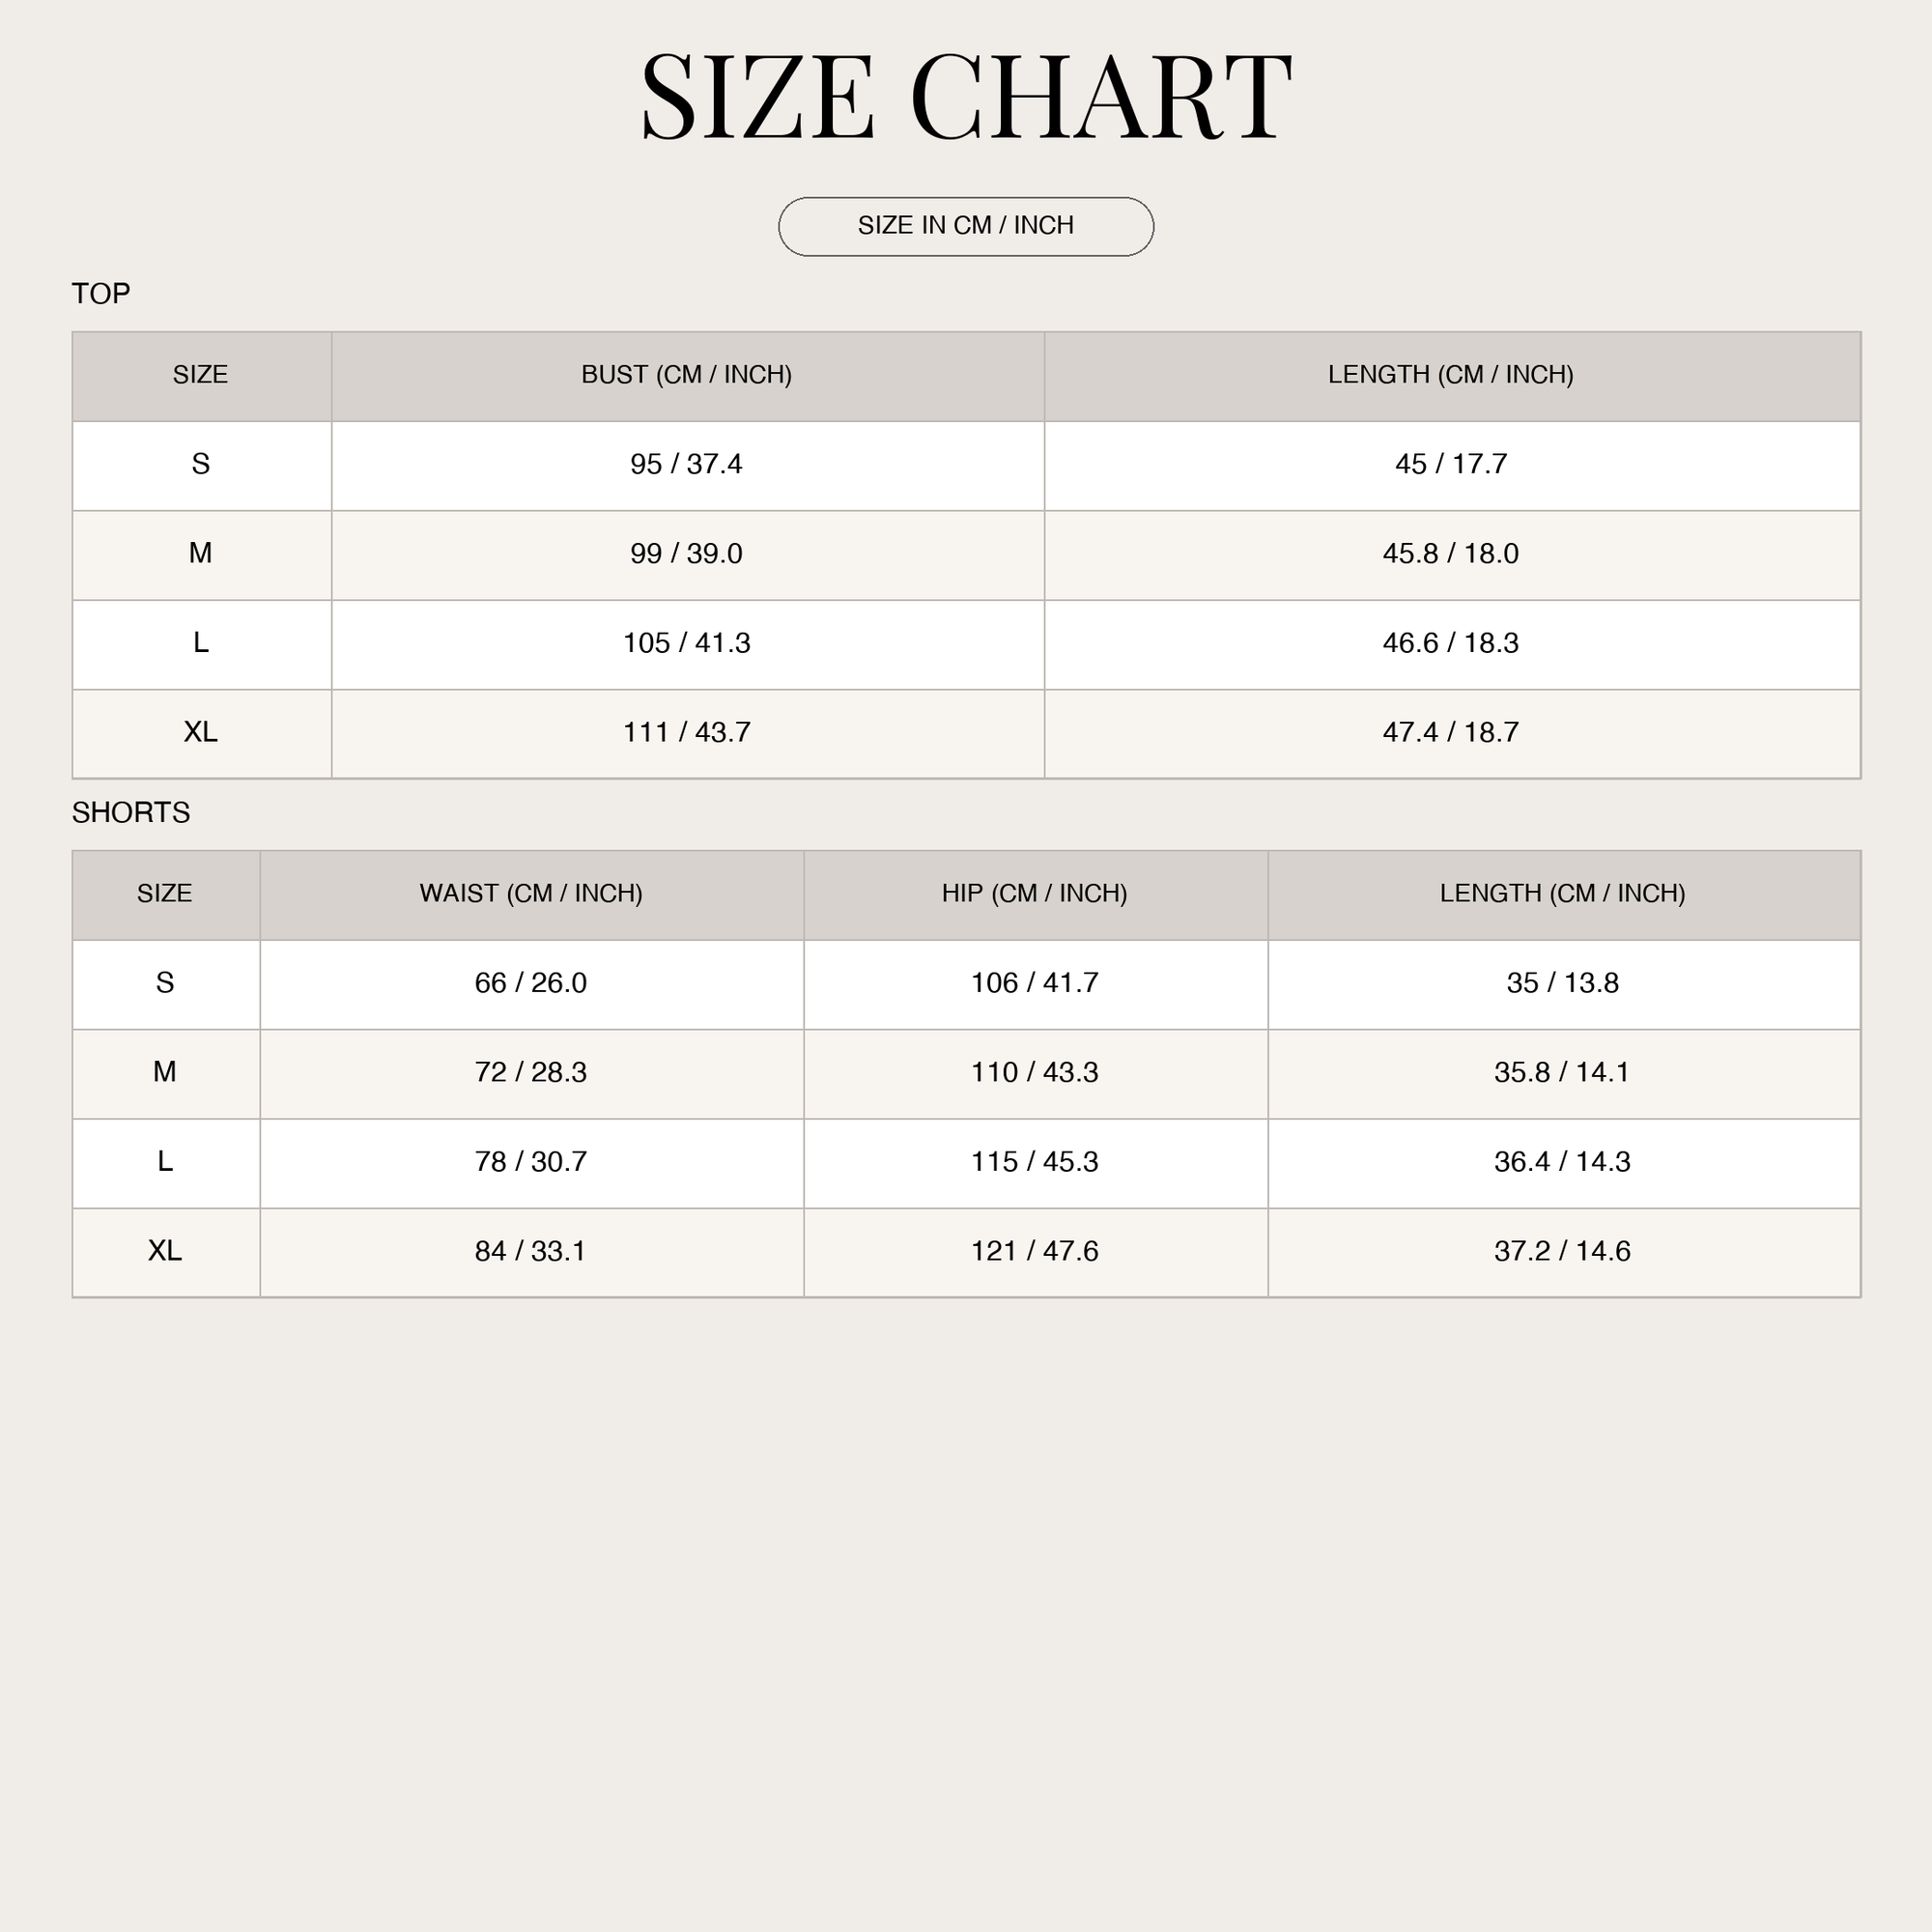Click the 35 / 13.8 shorts length cell
Viewport: 1932px width, 1932px height.
pyautogui.click(x=1564, y=984)
